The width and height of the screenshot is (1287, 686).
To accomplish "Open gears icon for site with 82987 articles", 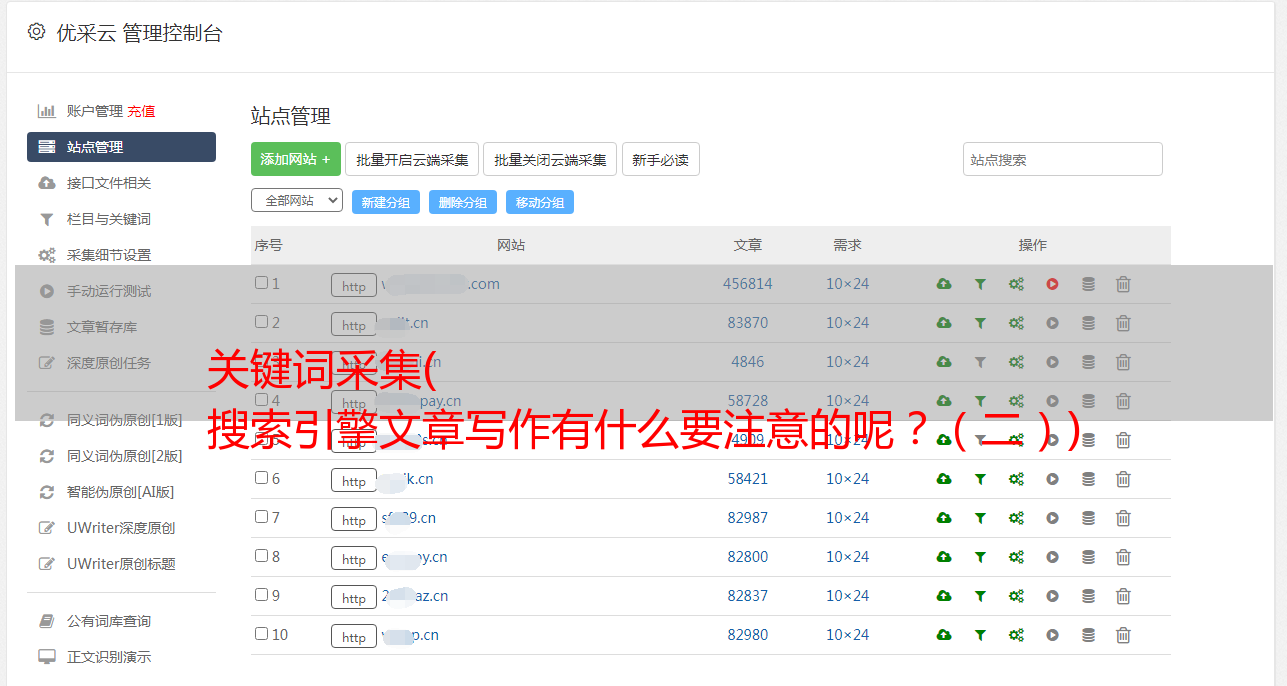I will pyautogui.click(x=1016, y=518).
